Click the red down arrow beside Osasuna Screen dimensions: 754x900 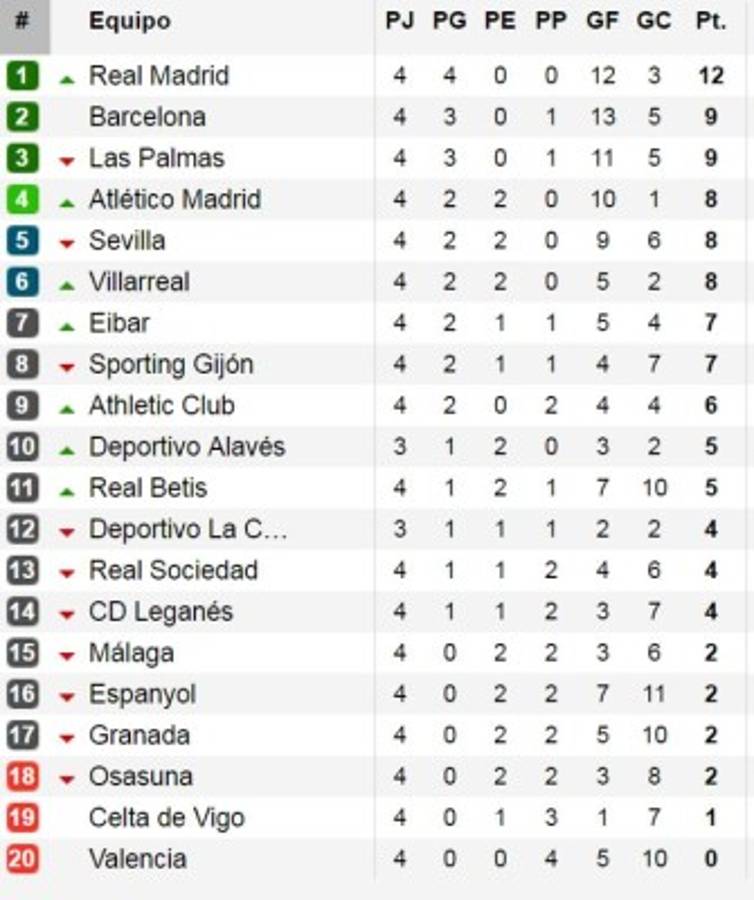(67, 779)
